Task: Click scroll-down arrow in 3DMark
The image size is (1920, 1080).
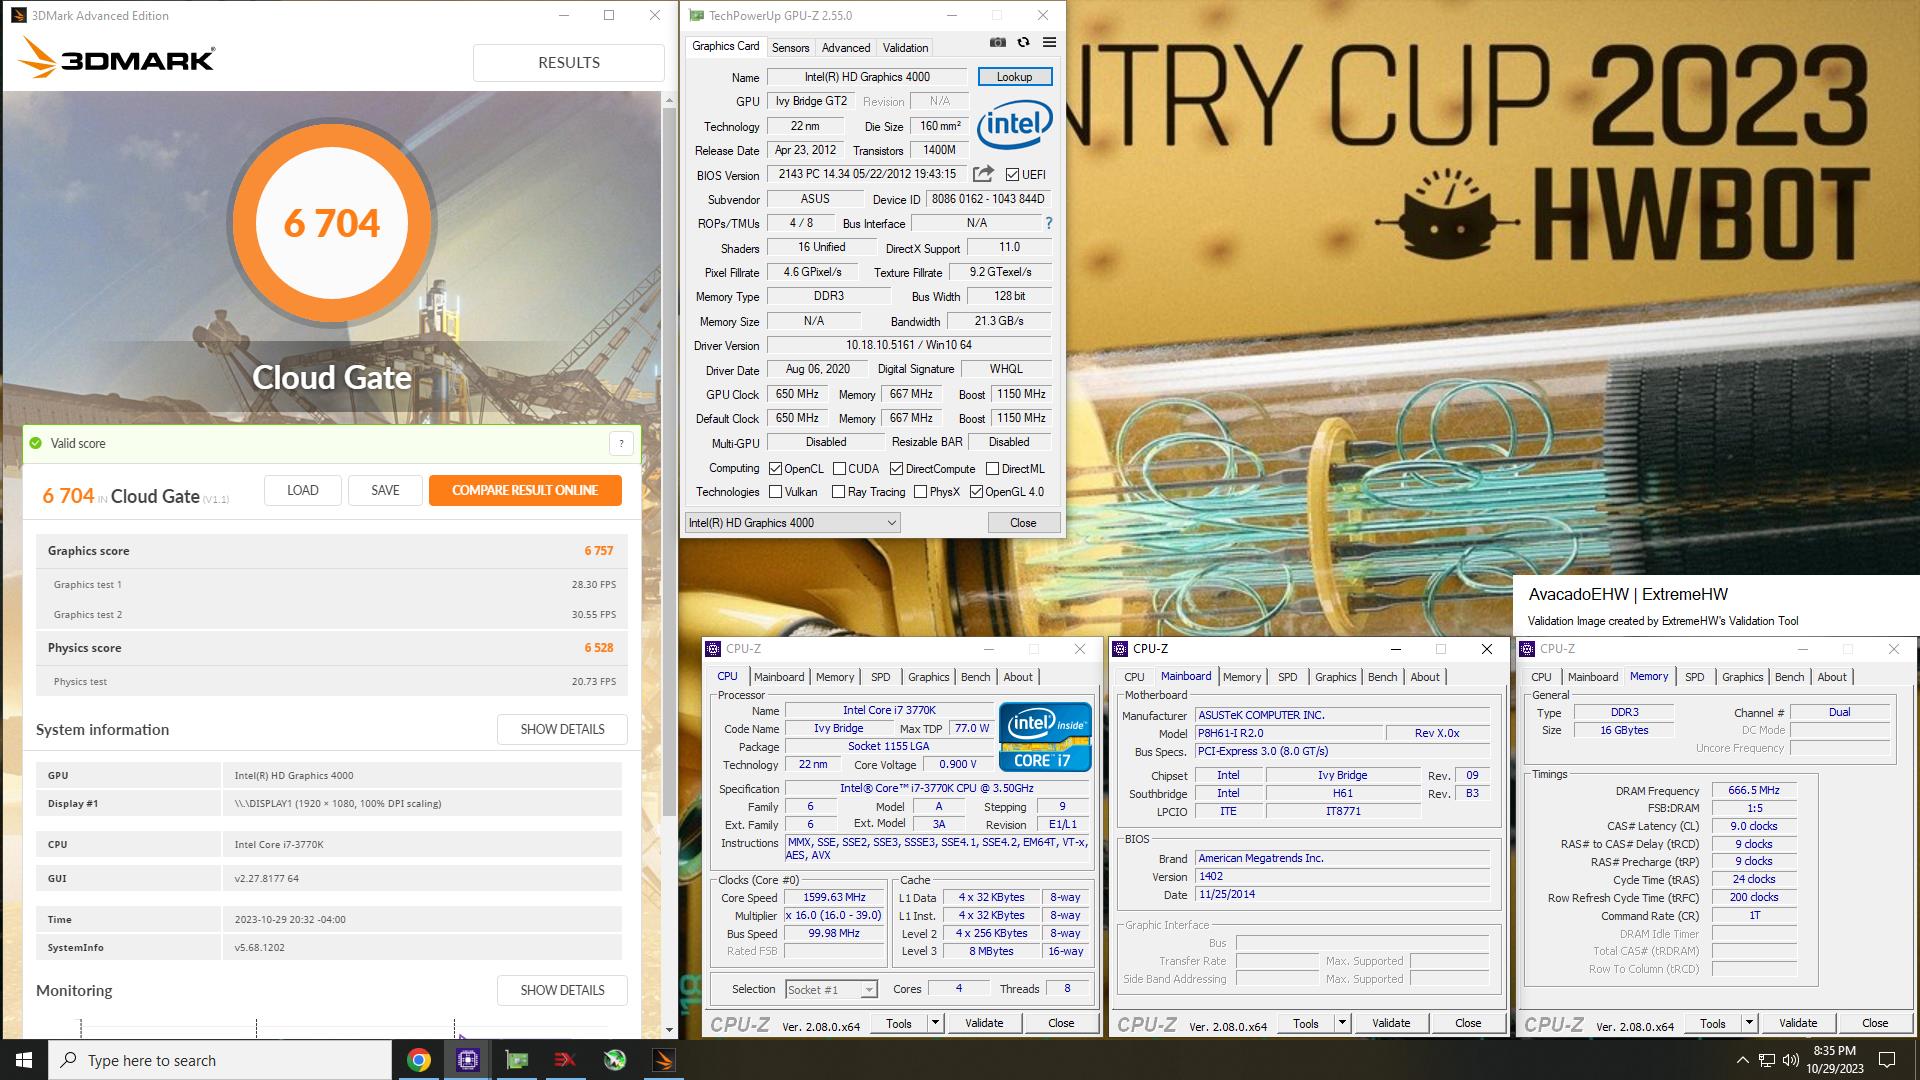Action: [x=669, y=1029]
